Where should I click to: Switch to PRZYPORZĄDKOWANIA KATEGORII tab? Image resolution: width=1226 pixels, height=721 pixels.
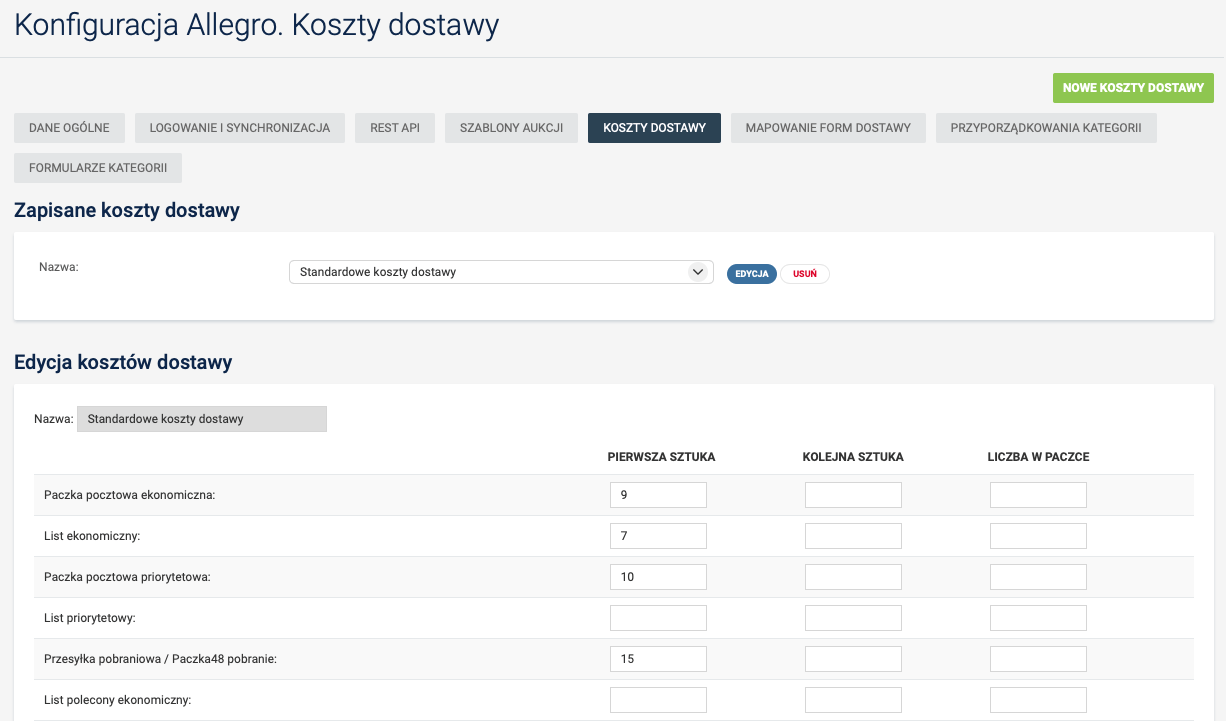click(1046, 128)
